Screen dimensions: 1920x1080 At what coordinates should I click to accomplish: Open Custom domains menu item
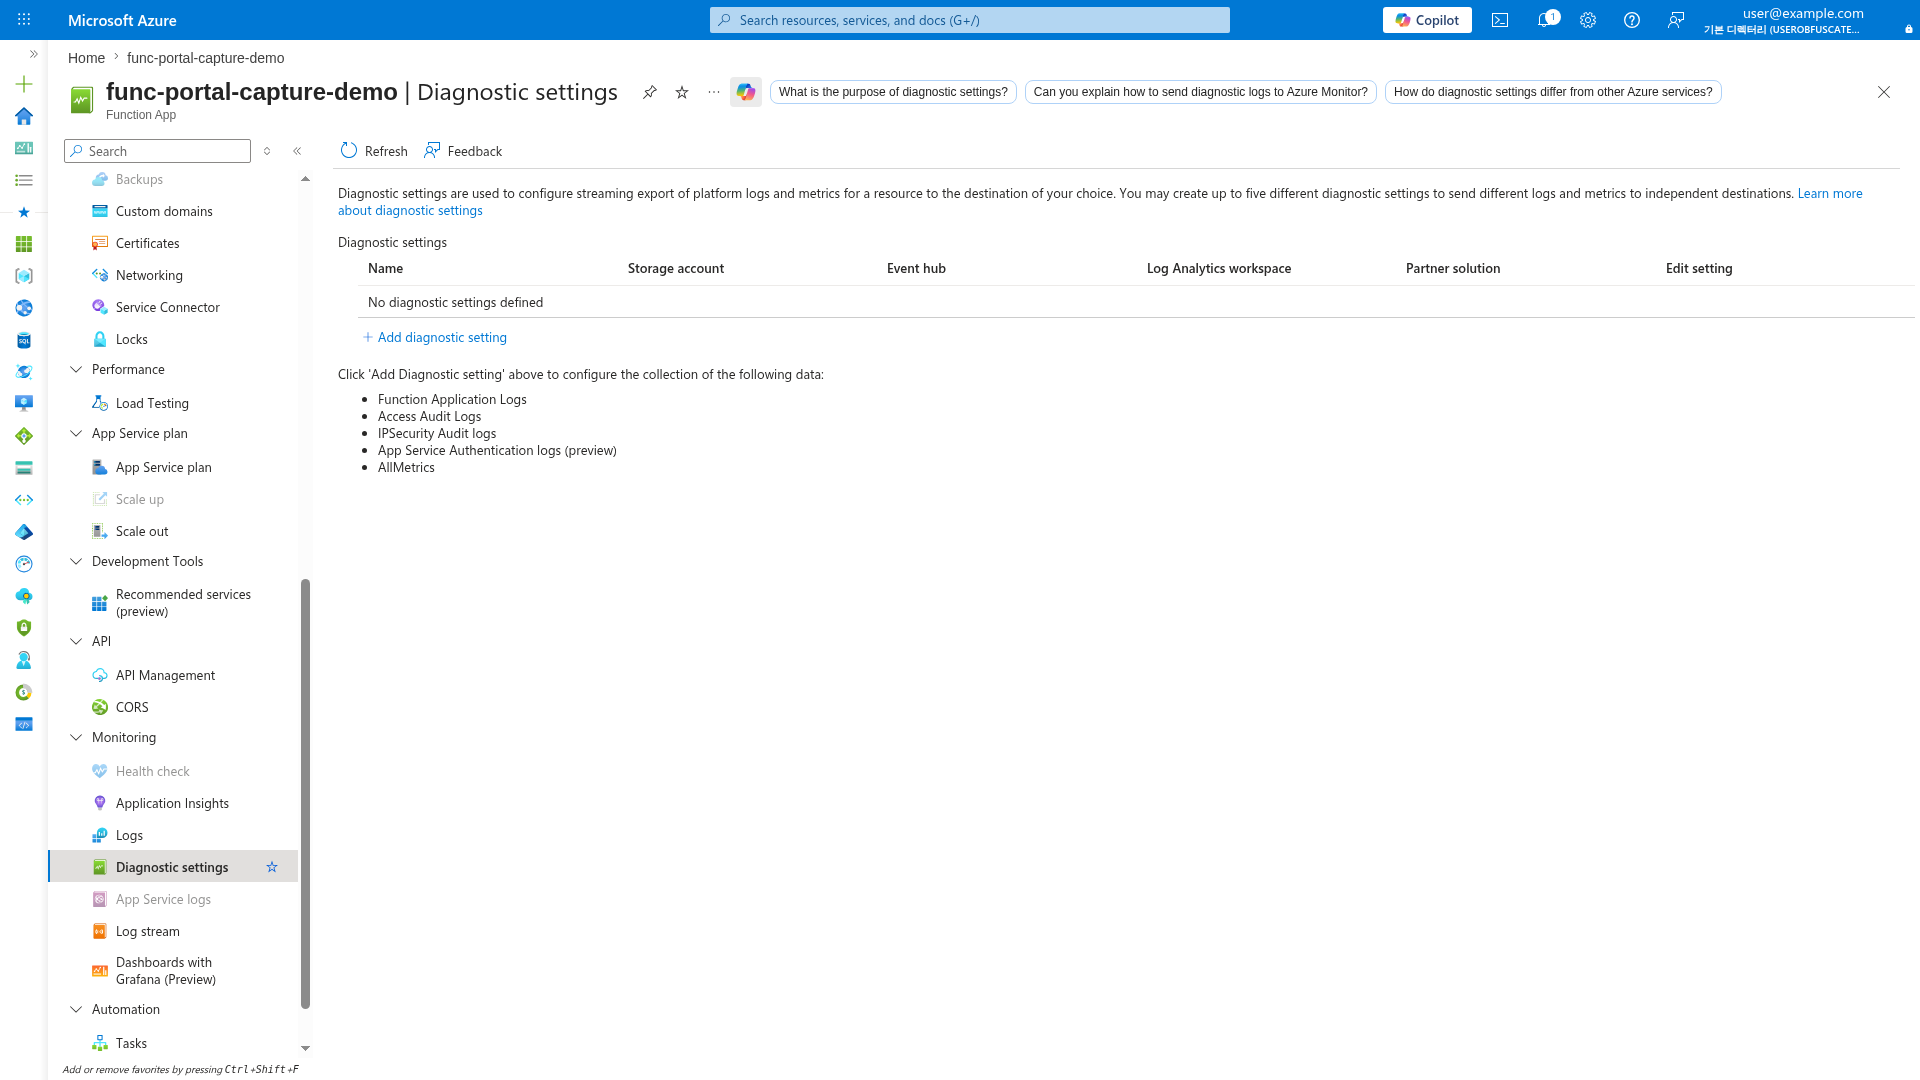pyautogui.click(x=173, y=211)
